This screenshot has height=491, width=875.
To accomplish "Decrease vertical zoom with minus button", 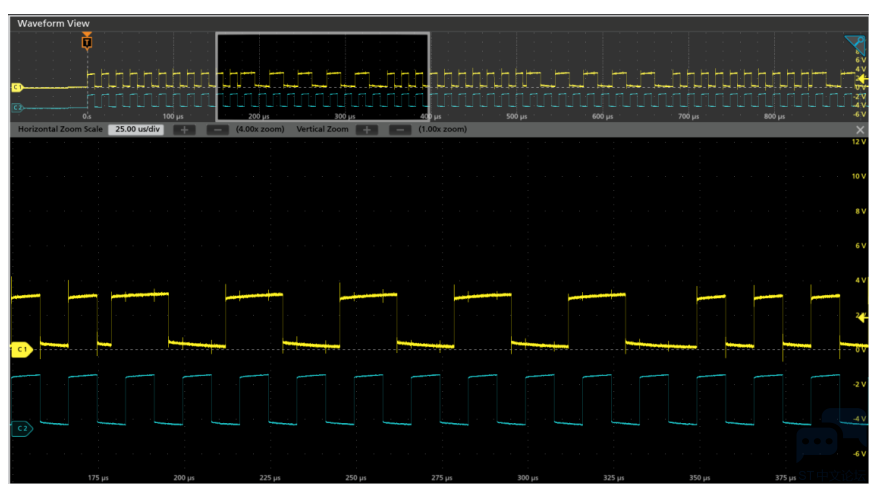I will pos(400,129).
